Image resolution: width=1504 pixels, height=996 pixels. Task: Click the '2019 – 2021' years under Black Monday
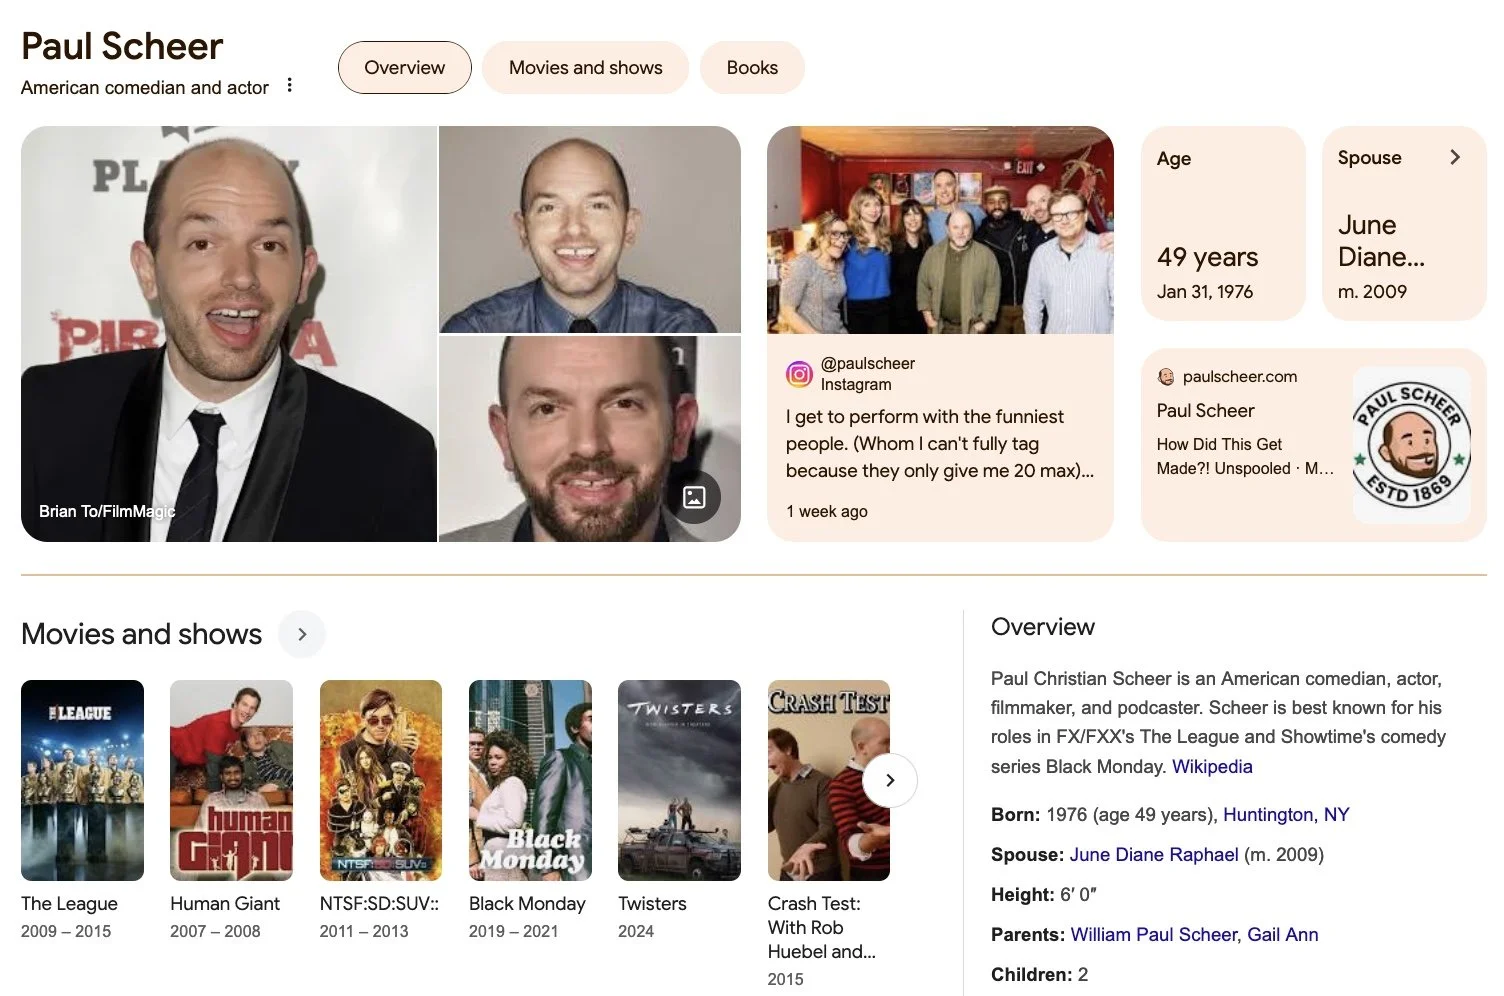(x=513, y=931)
